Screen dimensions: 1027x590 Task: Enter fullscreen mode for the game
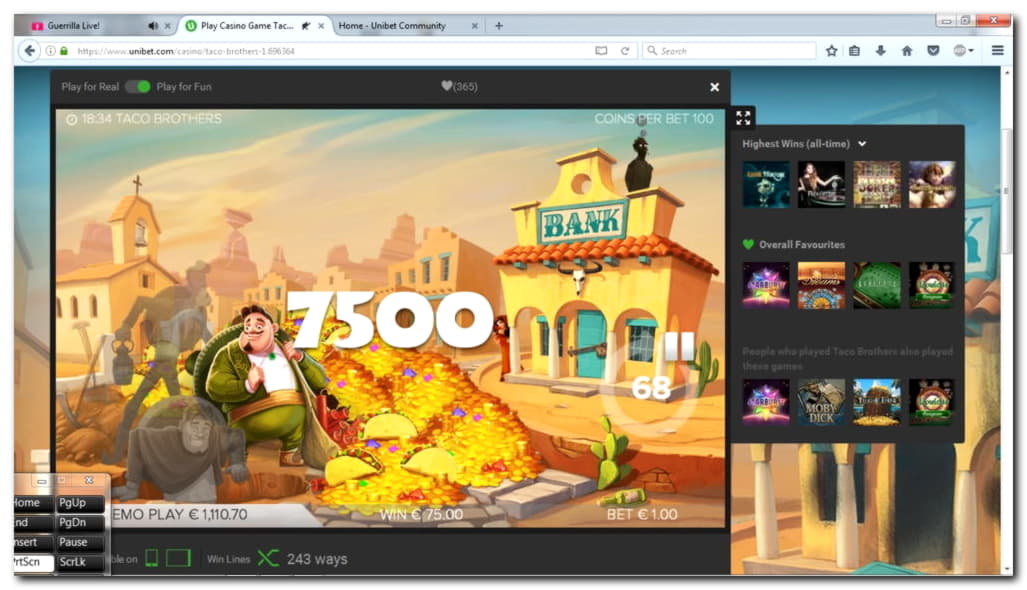(743, 118)
